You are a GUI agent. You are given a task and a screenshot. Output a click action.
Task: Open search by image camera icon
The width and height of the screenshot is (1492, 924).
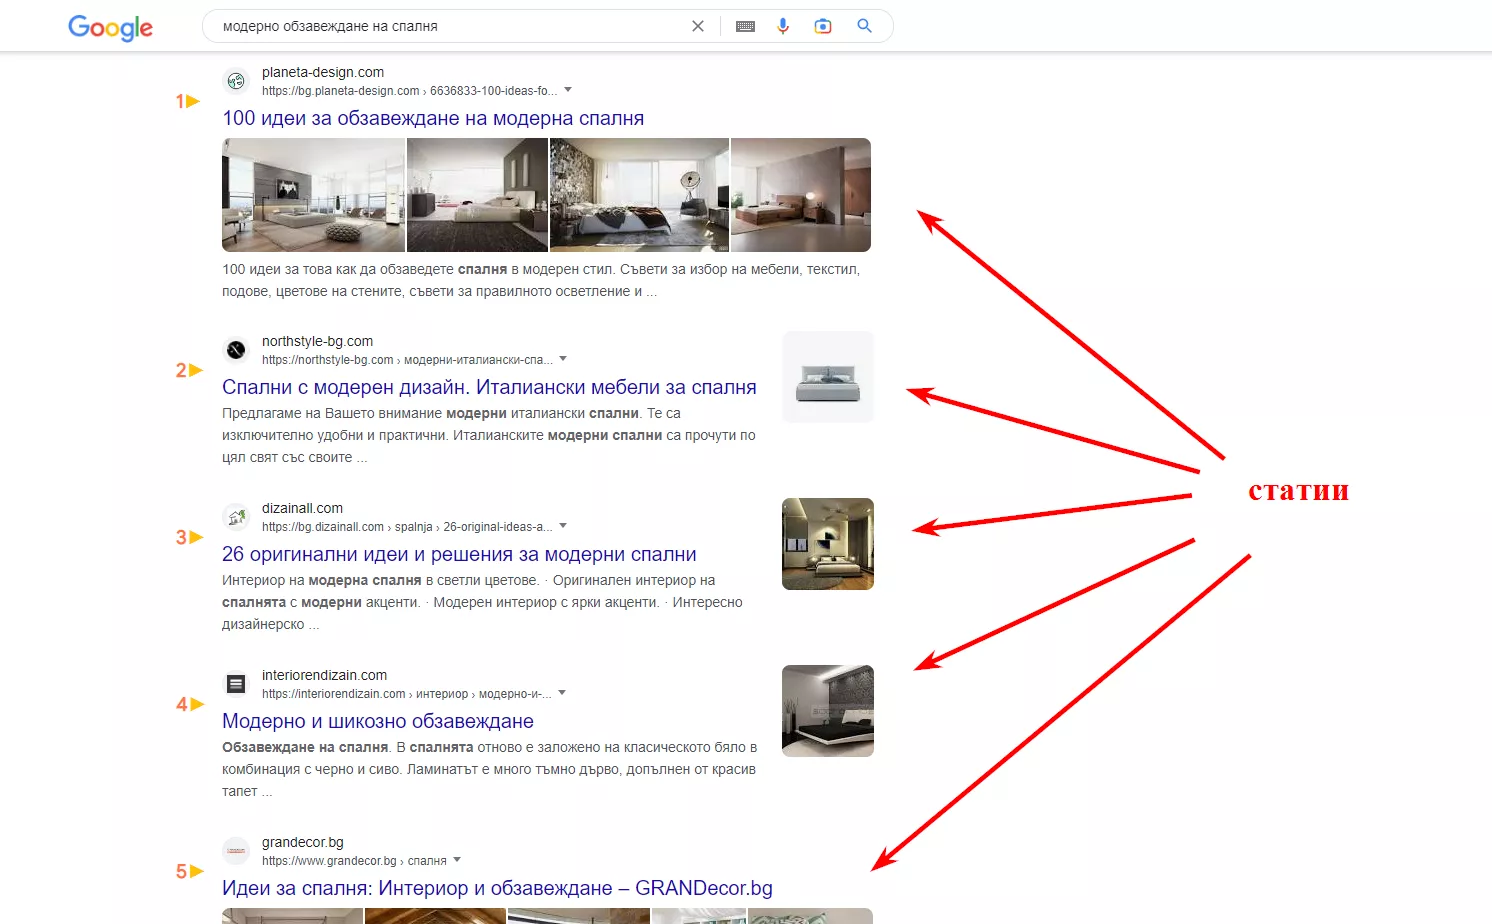pyautogui.click(x=823, y=26)
